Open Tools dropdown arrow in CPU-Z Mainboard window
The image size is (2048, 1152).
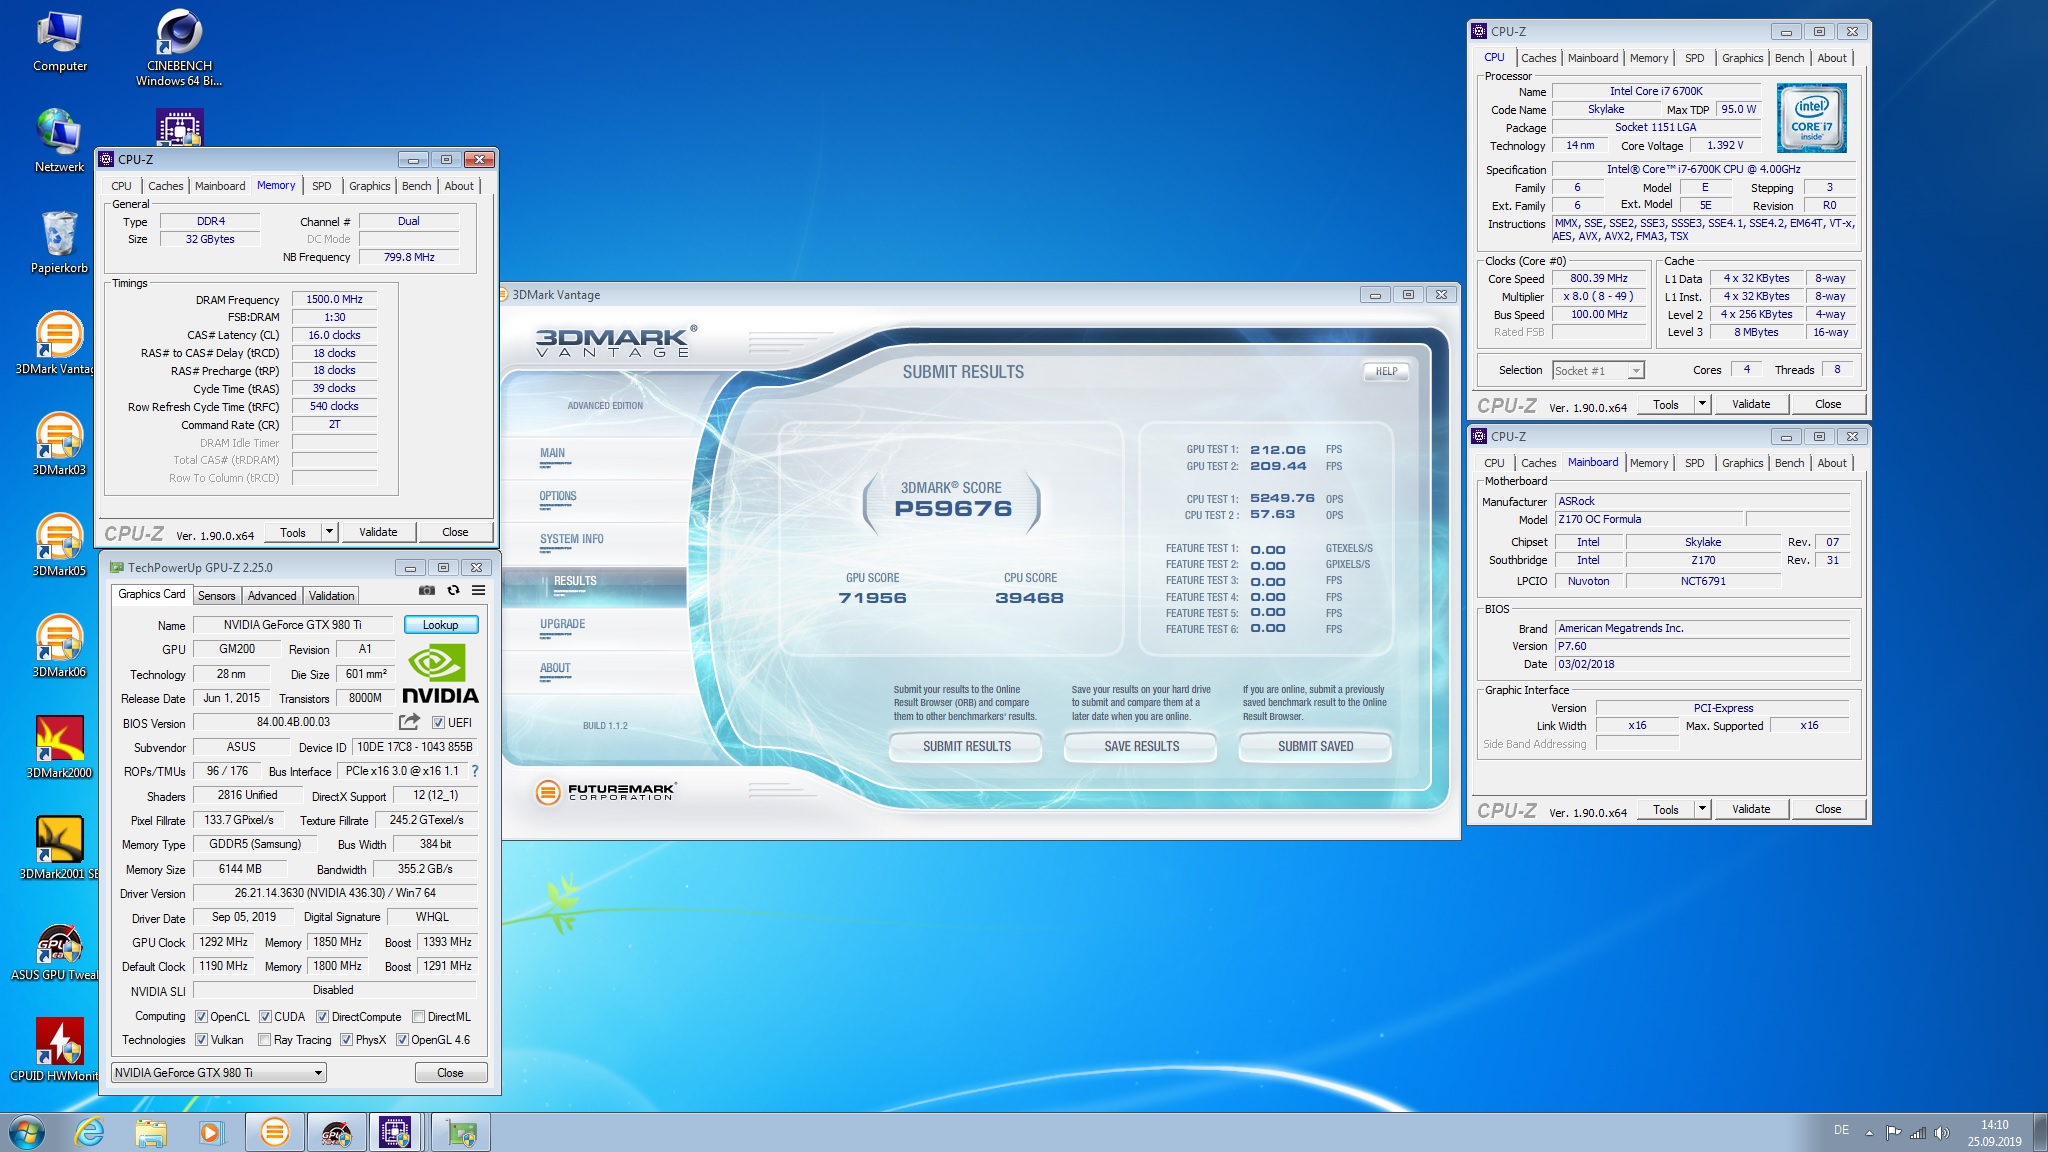point(1702,809)
